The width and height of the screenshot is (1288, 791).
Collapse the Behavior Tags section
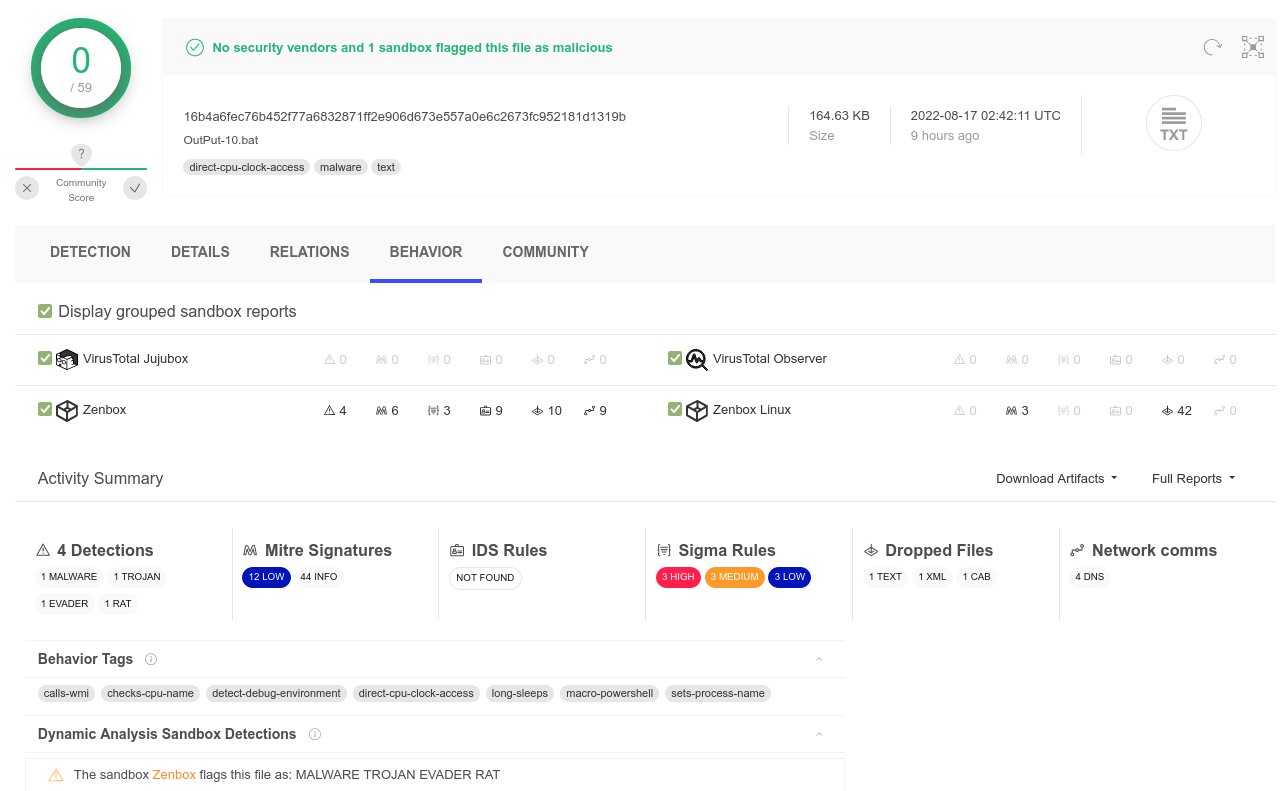(x=819, y=659)
